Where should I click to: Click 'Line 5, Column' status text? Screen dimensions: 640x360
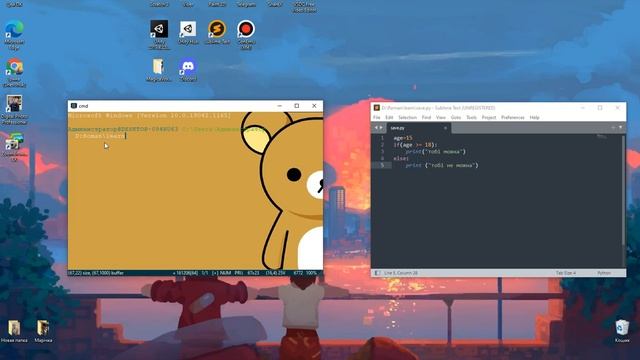(x=401, y=273)
